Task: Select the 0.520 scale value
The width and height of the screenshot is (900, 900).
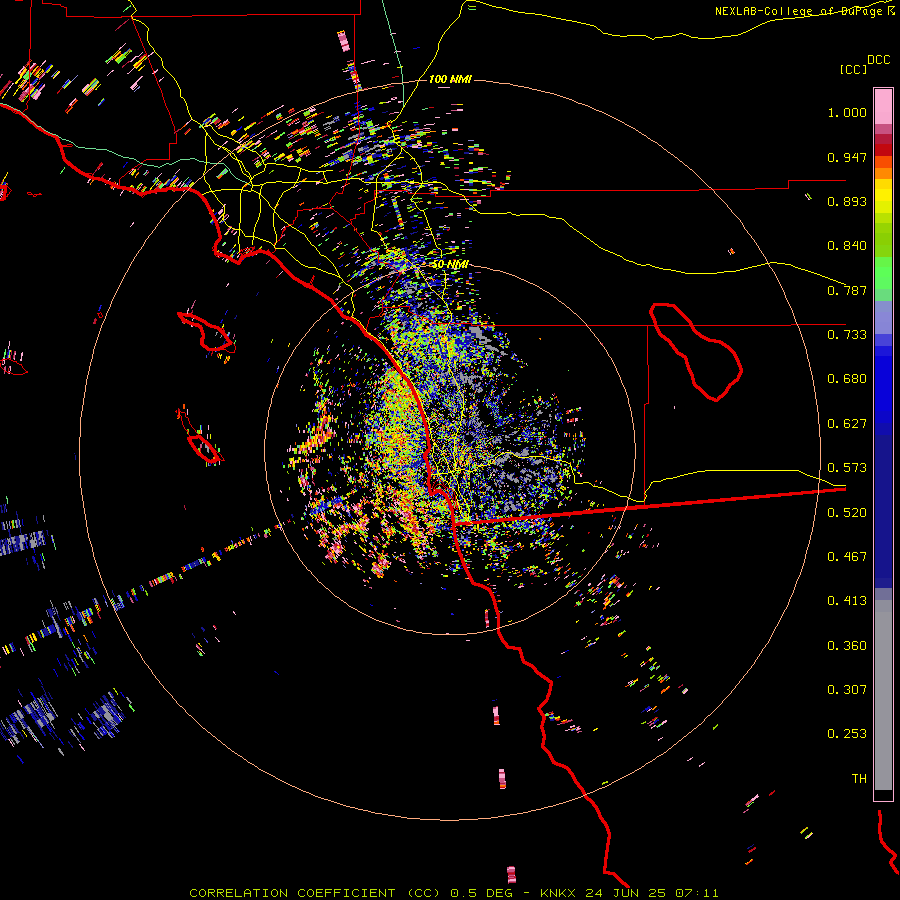Action: pos(847,513)
